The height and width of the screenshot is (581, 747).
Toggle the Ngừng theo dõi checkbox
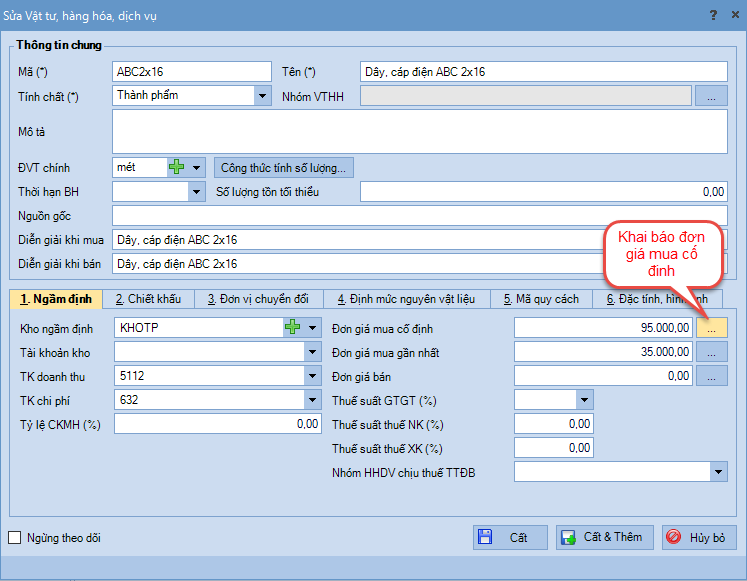coord(15,538)
